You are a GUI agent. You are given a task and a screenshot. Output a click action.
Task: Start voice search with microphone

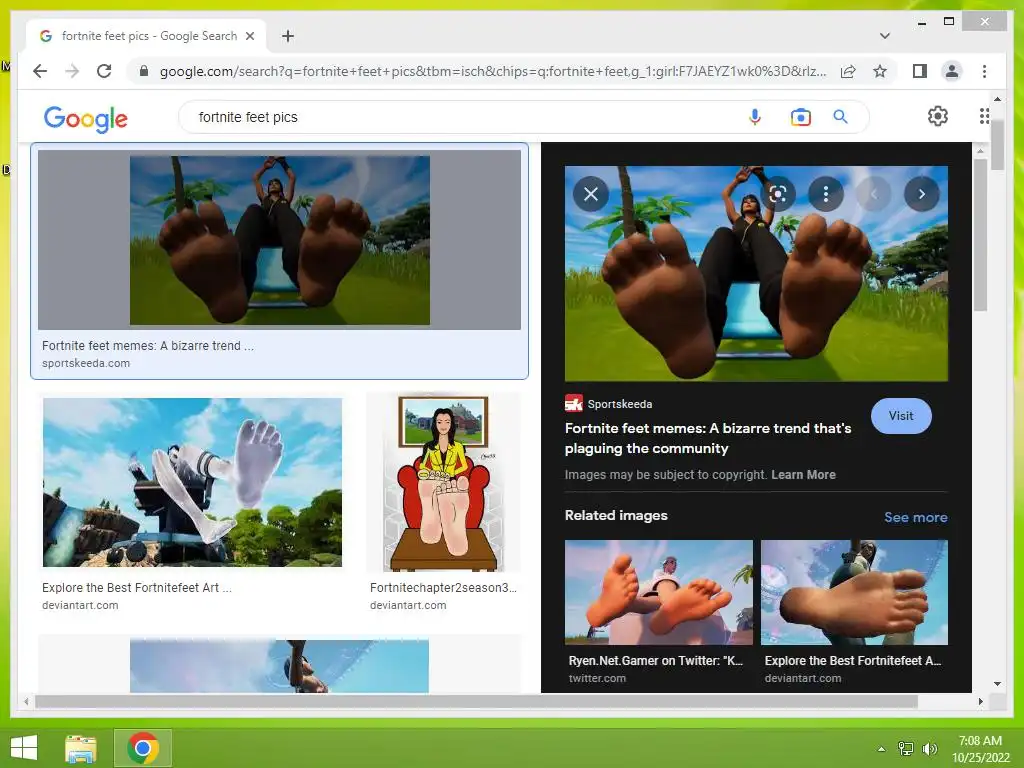[x=754, y=117]
